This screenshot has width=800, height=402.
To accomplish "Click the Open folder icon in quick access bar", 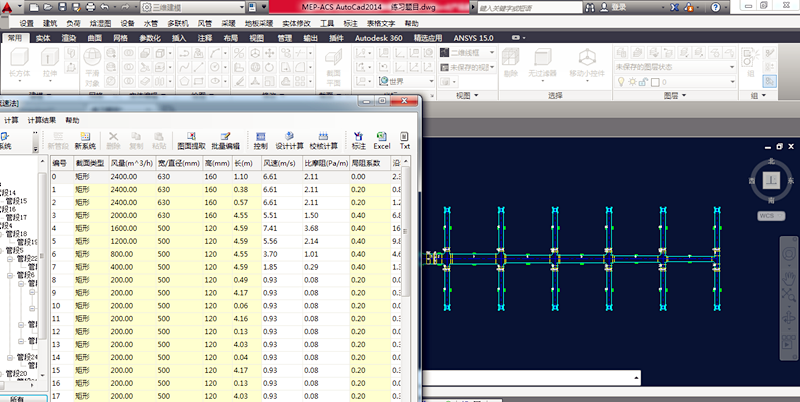I will click(48, 7).
